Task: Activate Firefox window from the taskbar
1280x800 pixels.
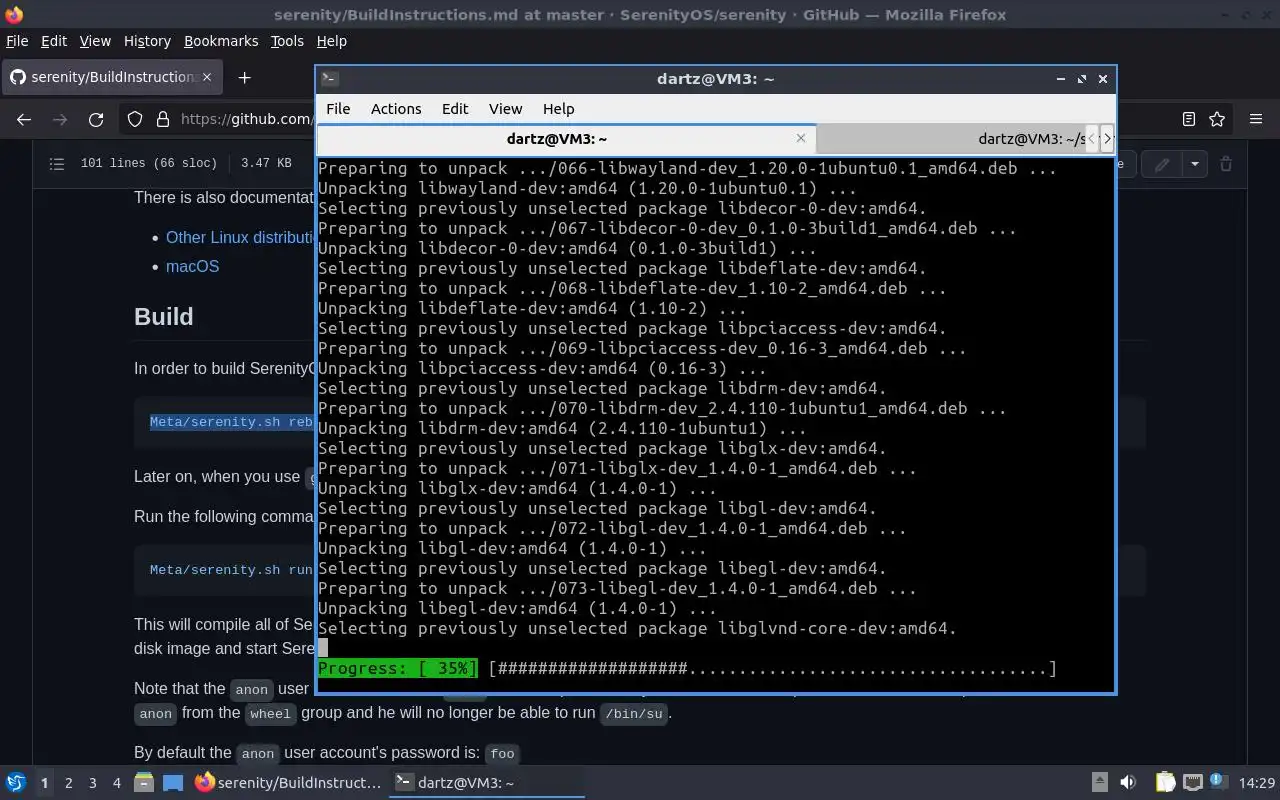Action: (288, 782)
